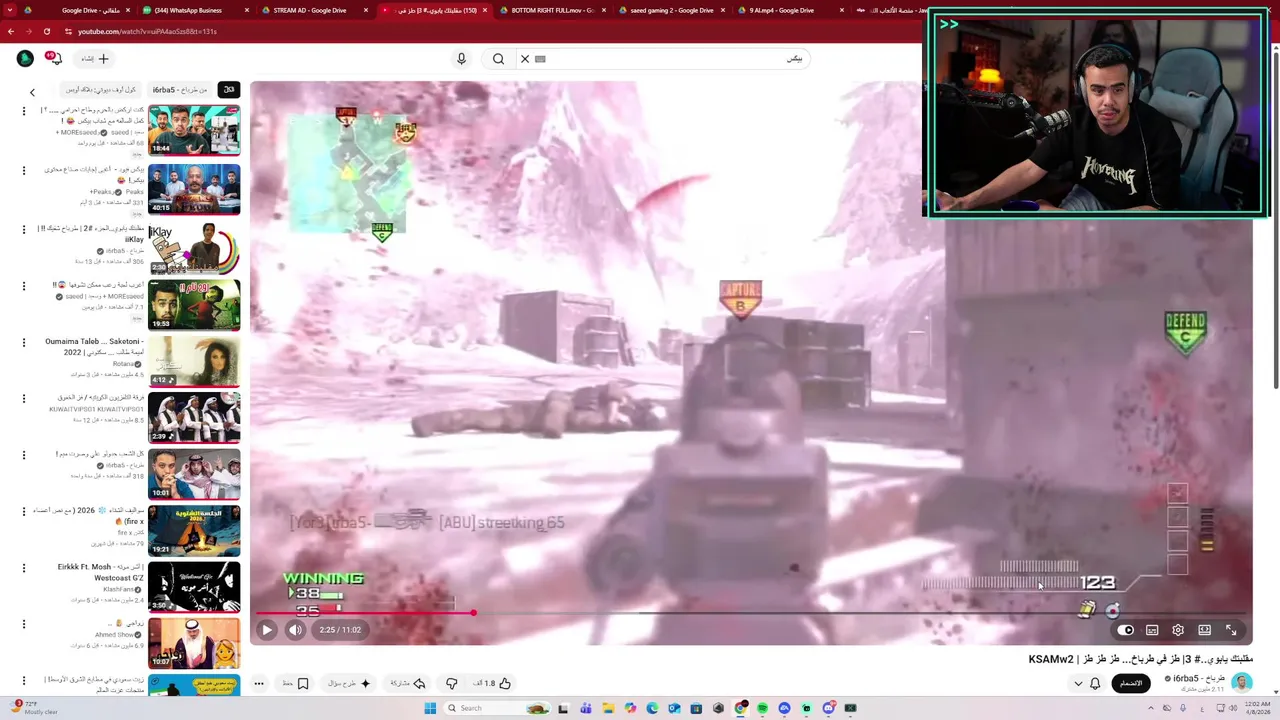Open the iiKlay 2:30 suggested video
This screenshot has width=1280, height=720.
[194, 247]
